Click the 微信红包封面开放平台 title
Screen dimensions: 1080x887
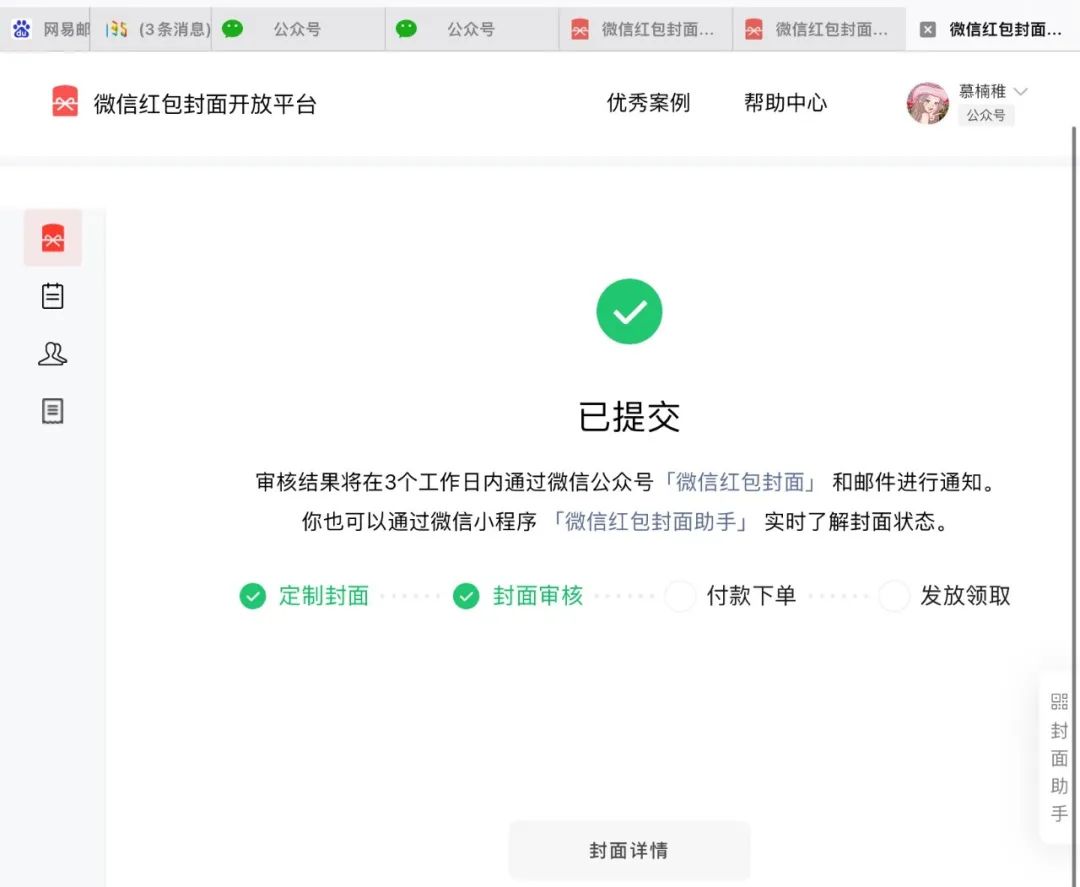click(x=205, y=104)
